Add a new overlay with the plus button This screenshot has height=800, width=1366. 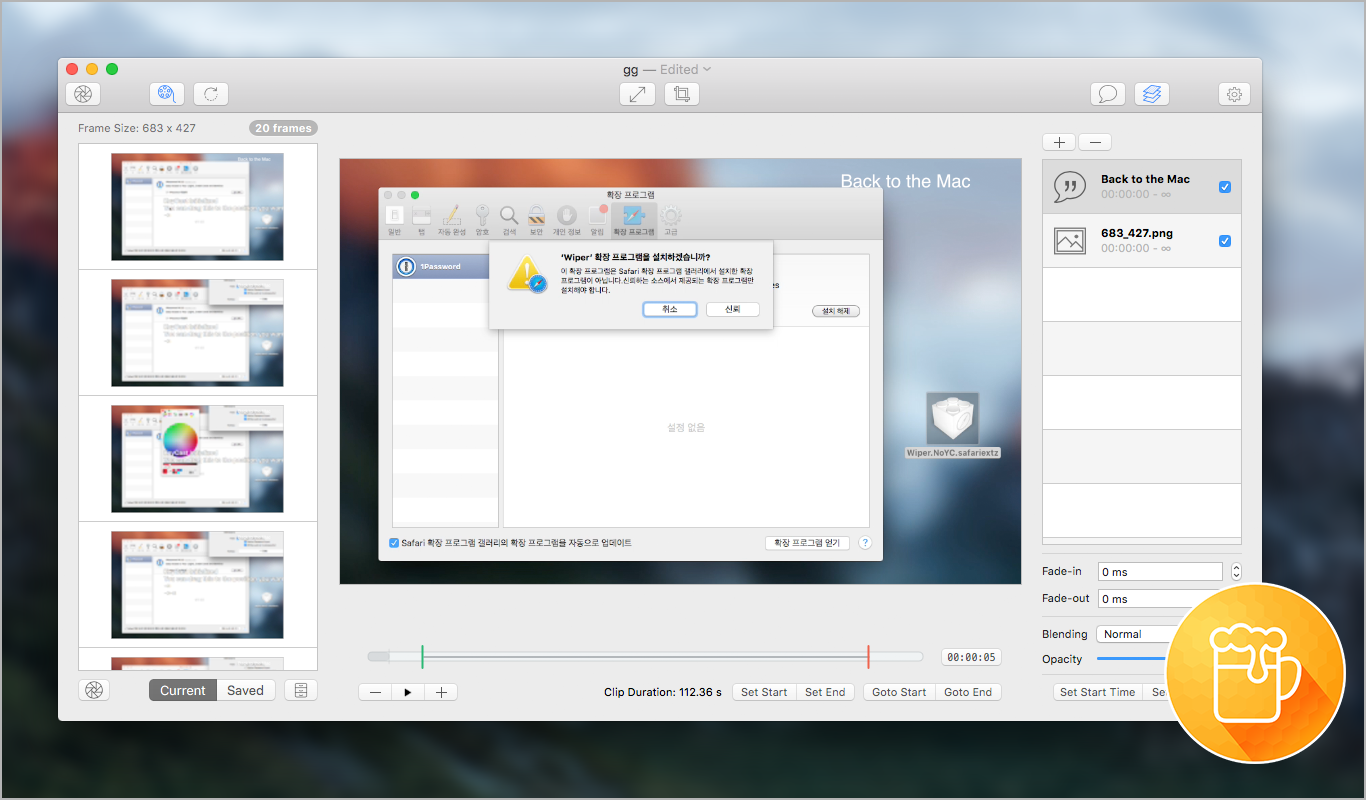[1059, 142]
